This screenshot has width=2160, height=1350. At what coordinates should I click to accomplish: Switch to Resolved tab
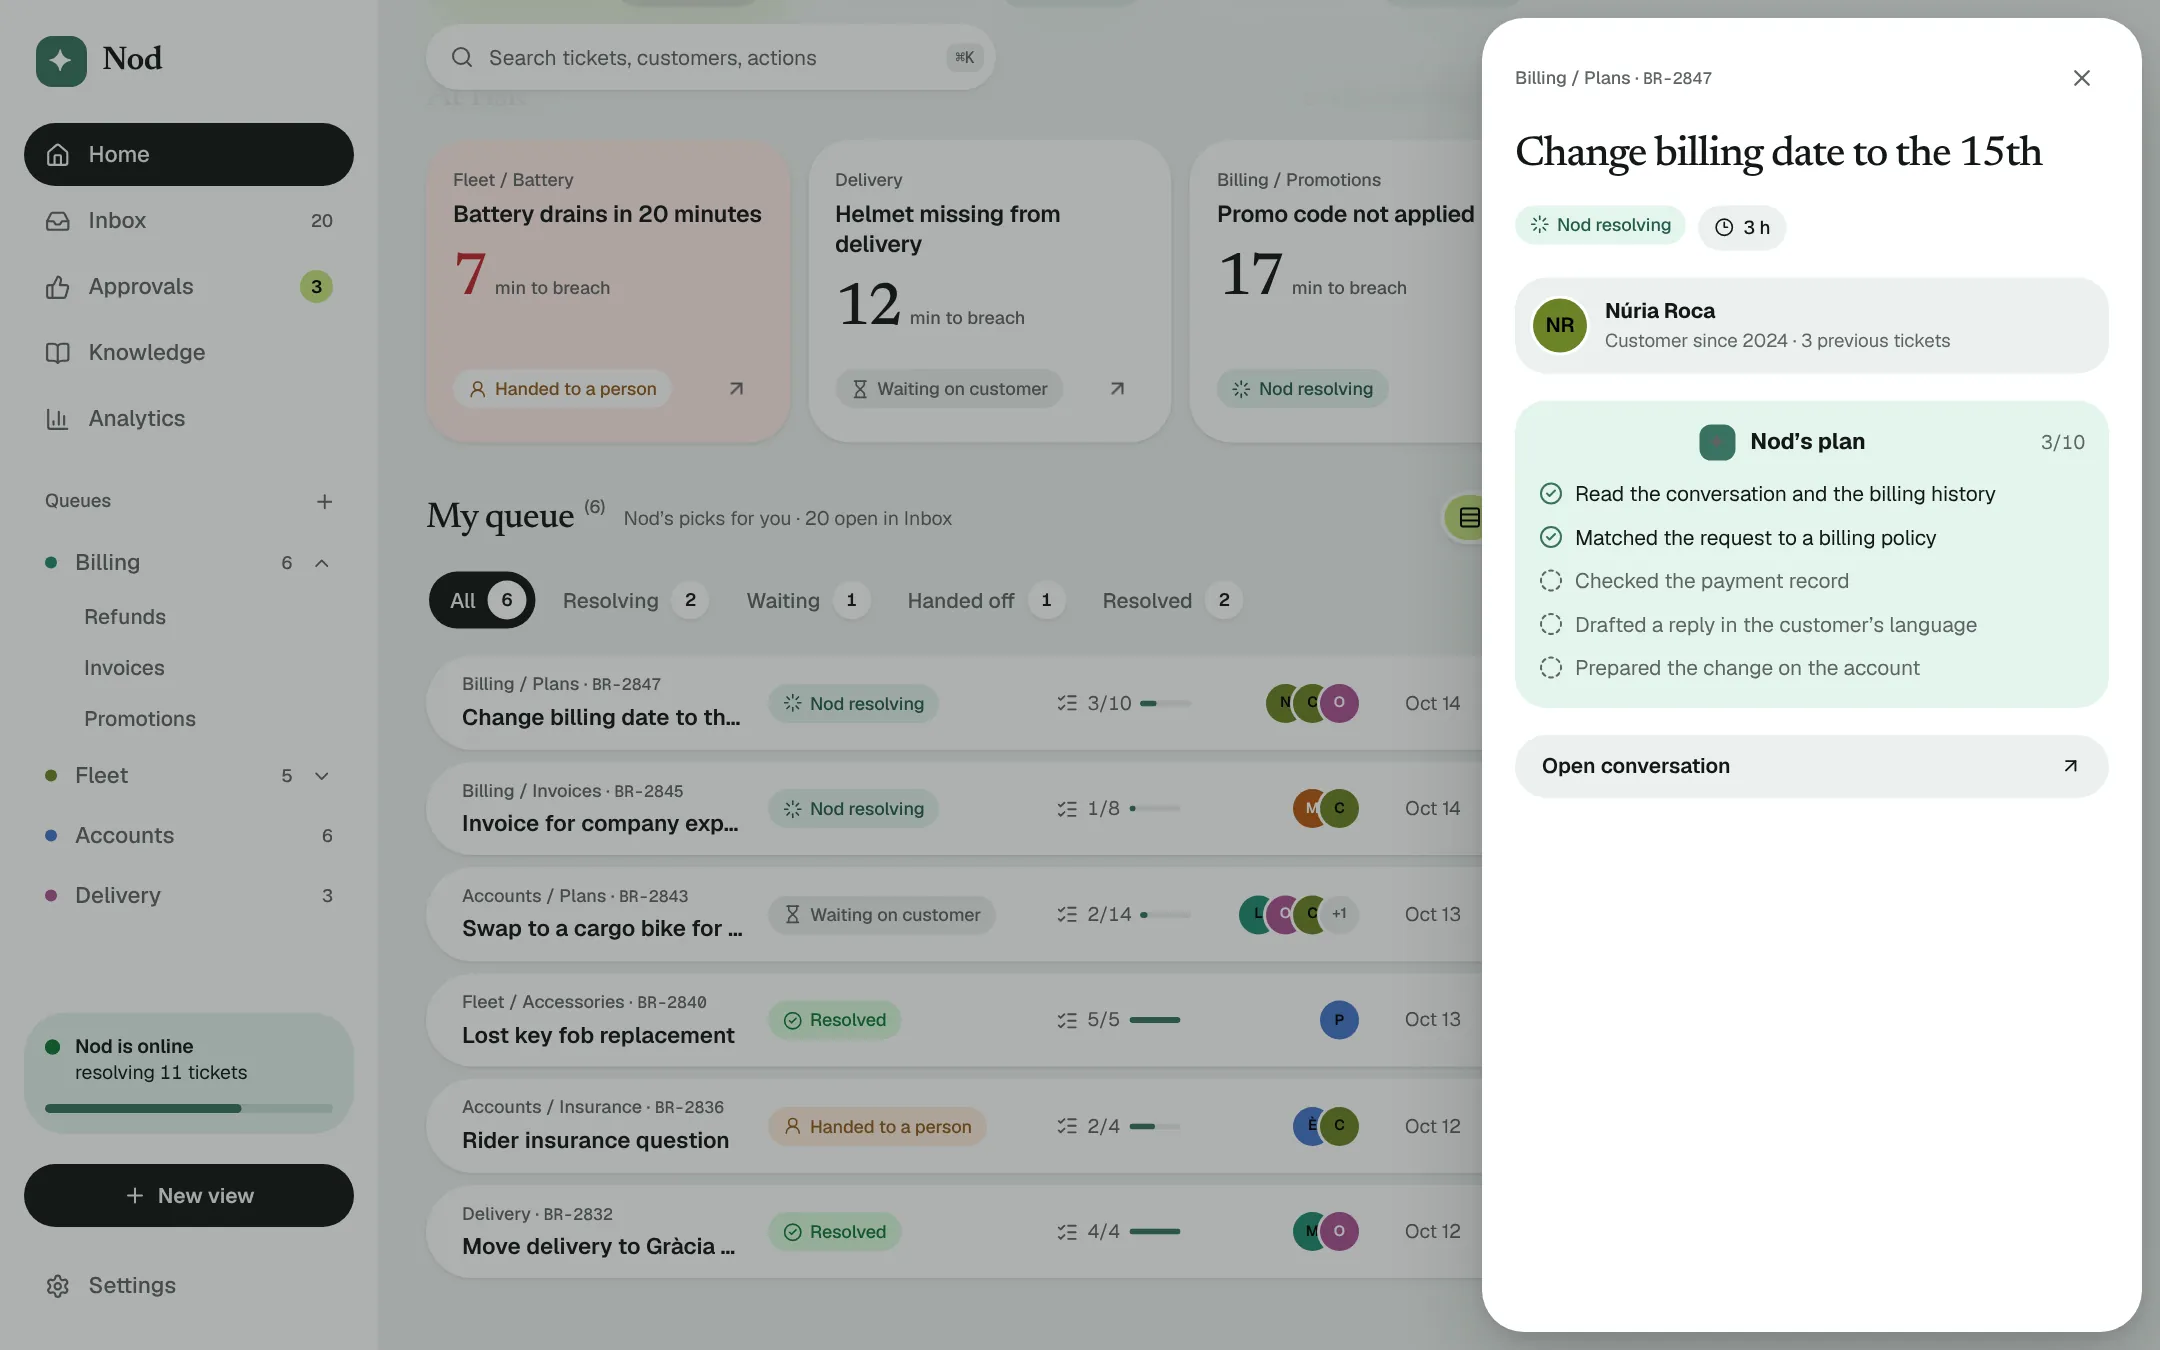1171,600
